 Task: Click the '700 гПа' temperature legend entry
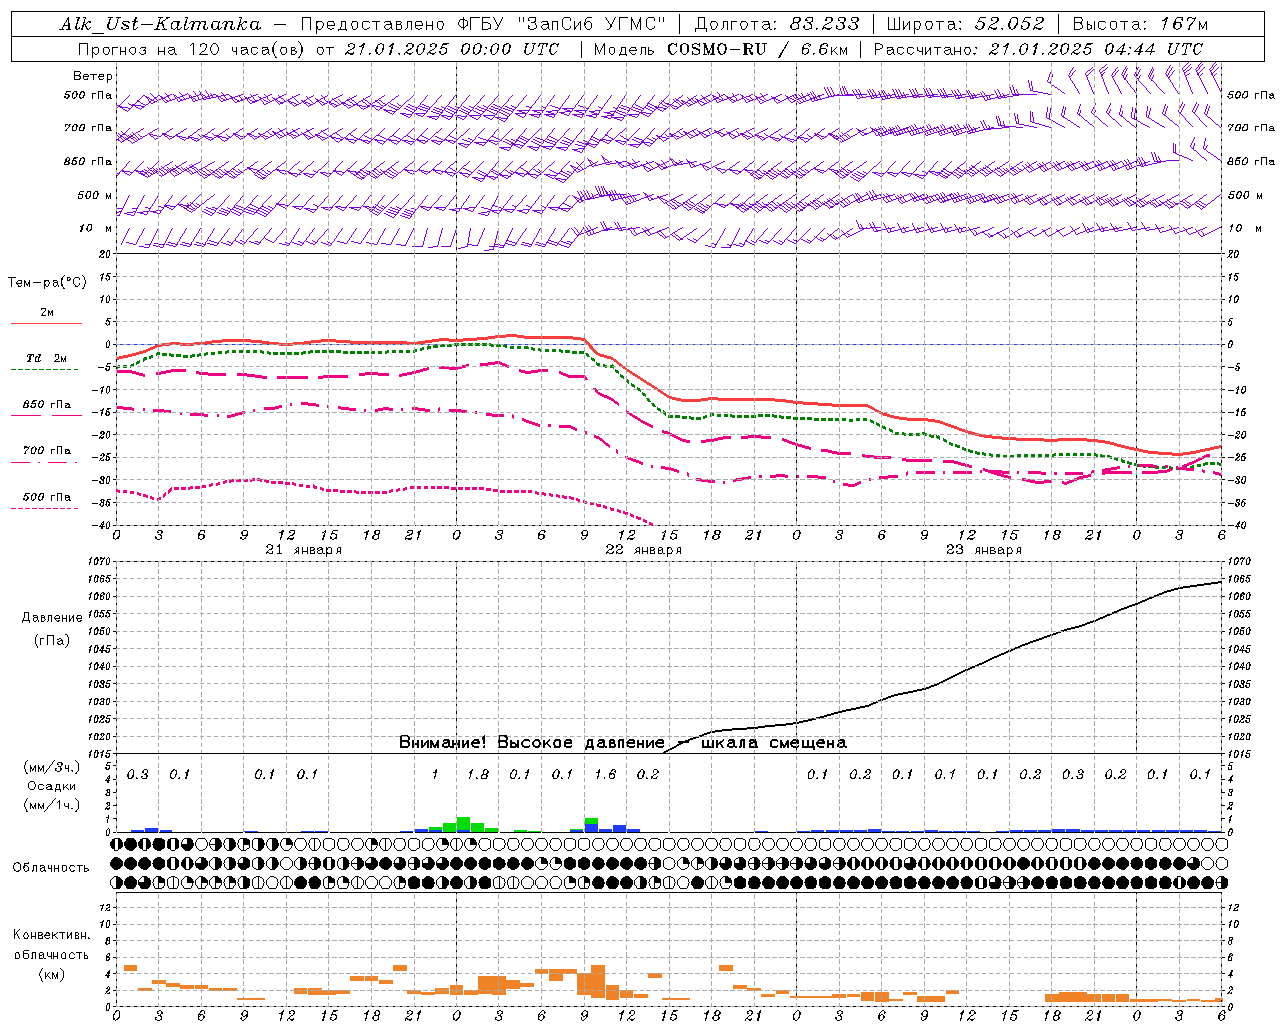pos(47,451)
